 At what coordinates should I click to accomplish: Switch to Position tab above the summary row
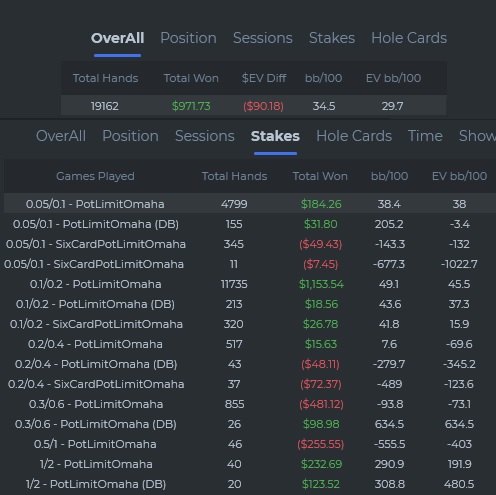(x=188, y=38)
